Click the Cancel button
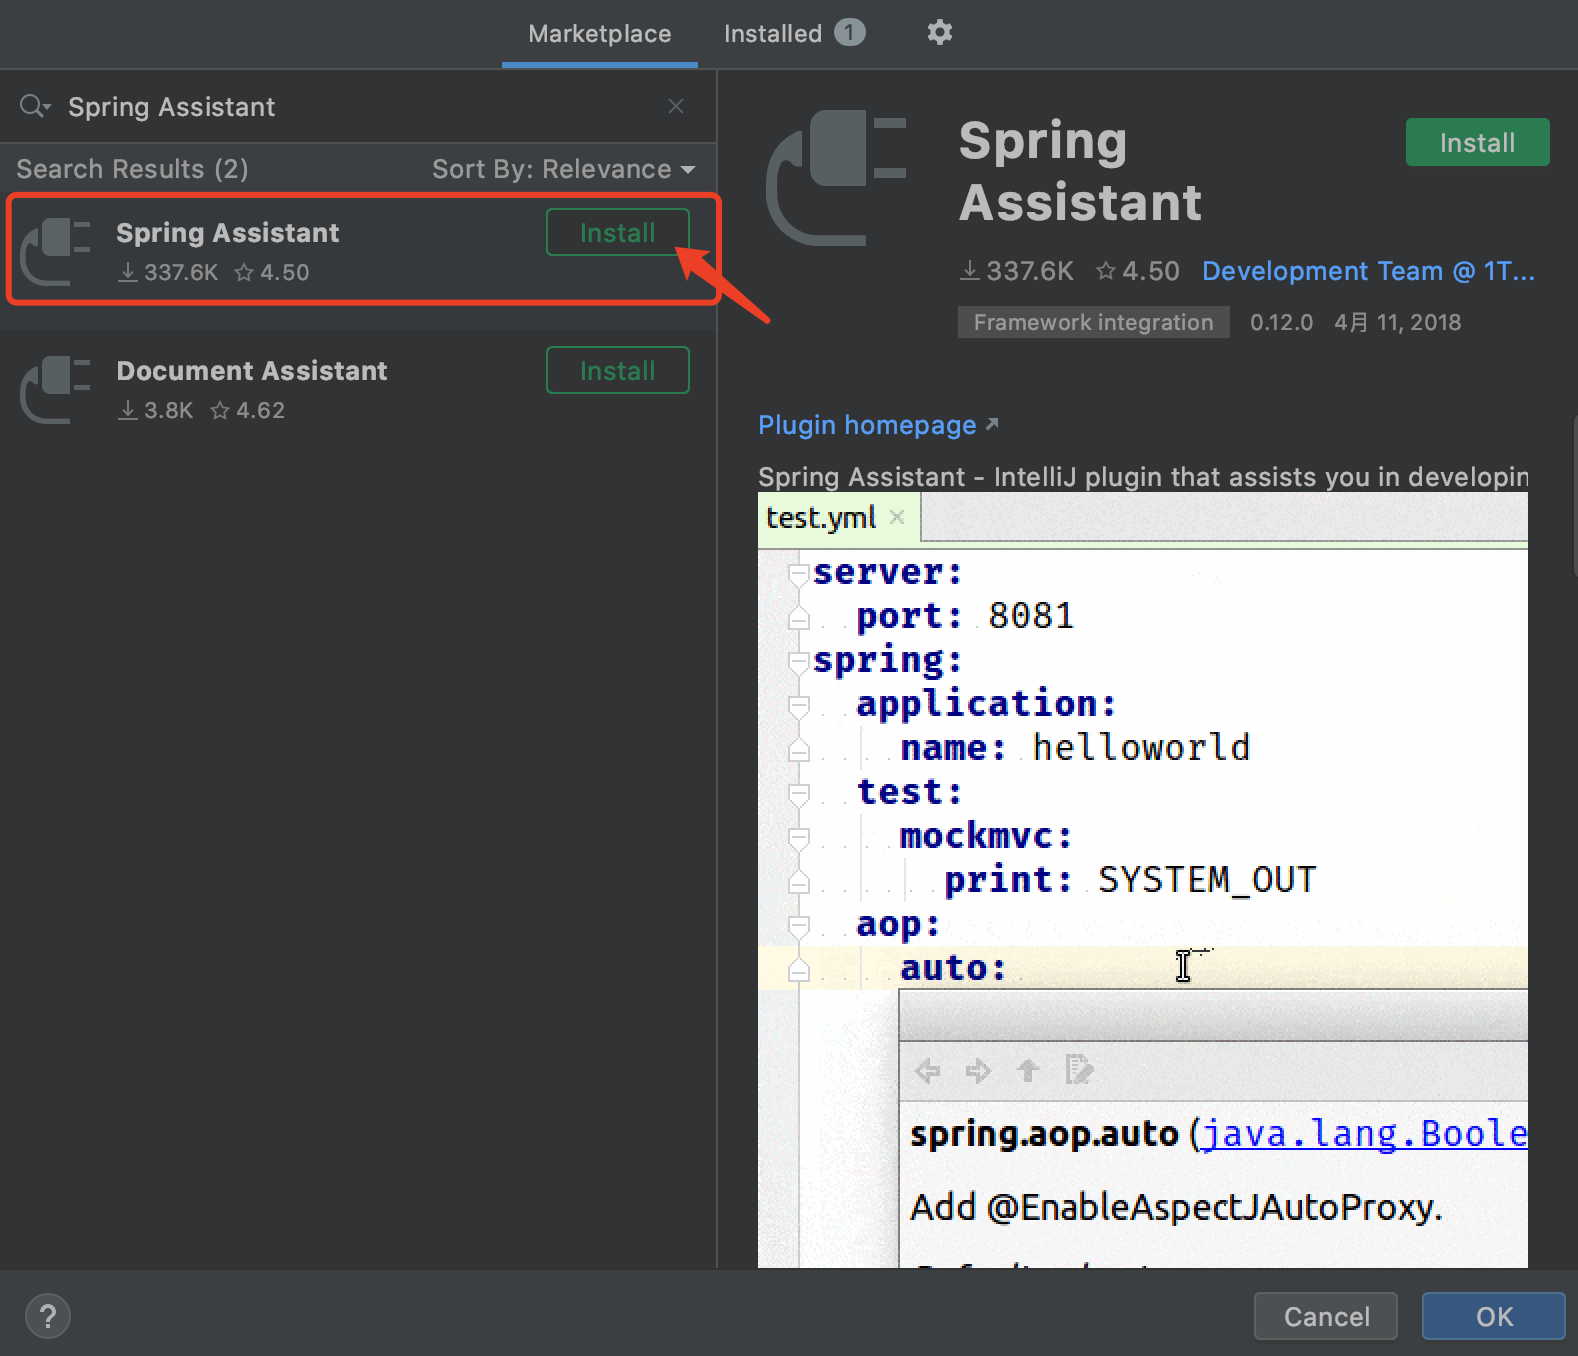This screenshot has width=1578, height=1356. [1326, 1316]
